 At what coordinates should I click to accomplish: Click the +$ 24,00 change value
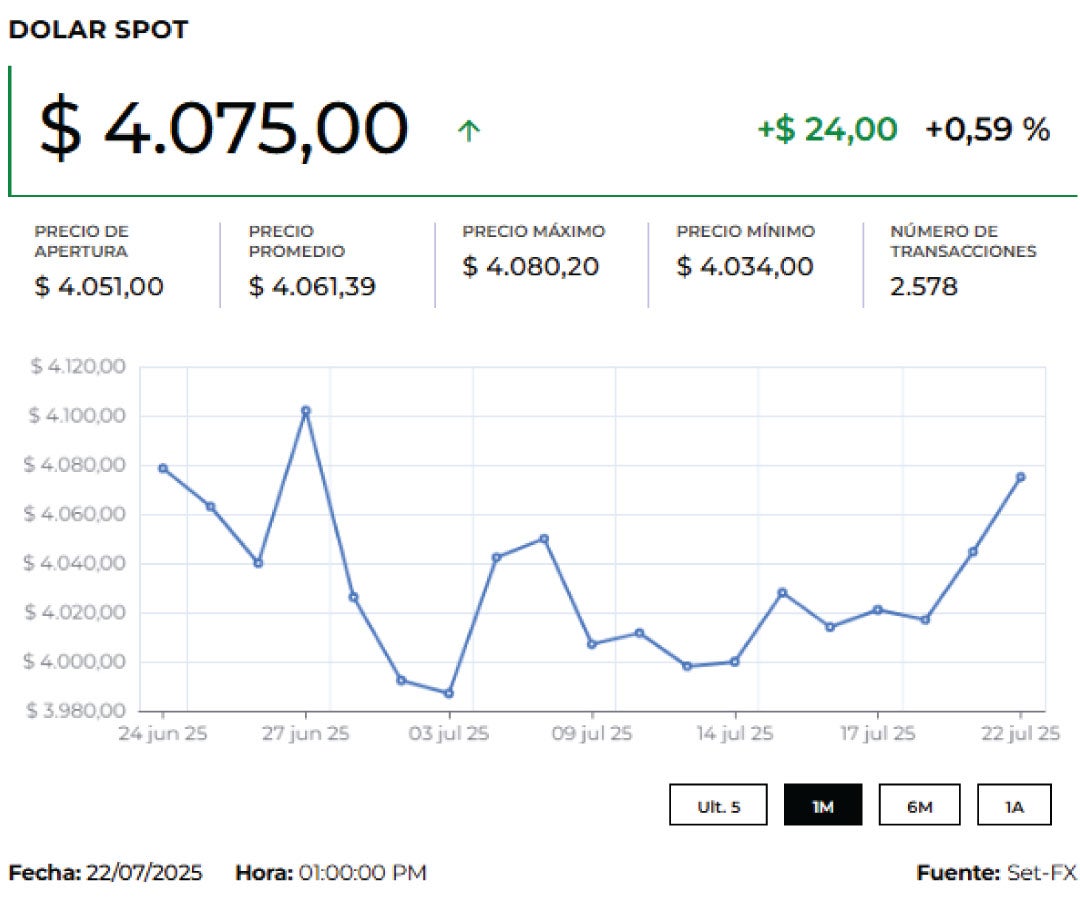coord(827,129)
